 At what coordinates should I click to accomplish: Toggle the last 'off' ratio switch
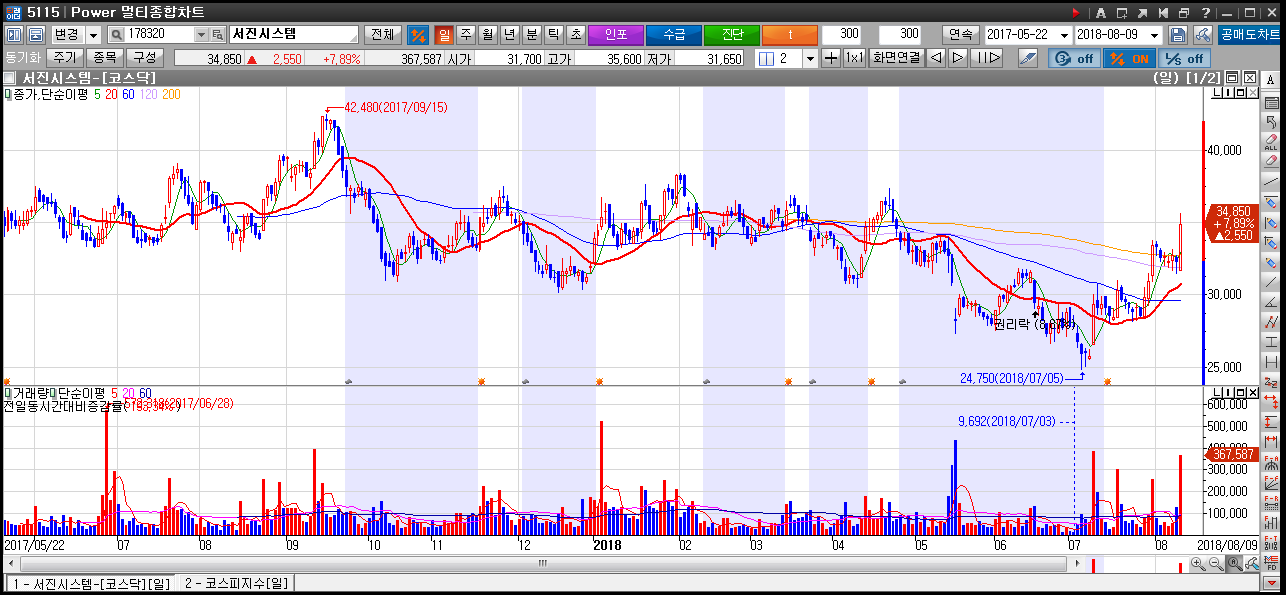point(1183,58)
